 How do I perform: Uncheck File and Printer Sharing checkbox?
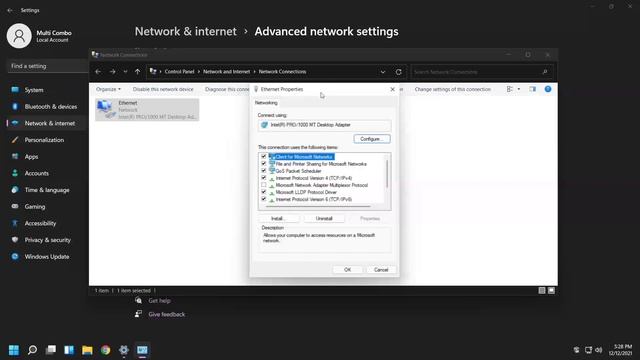coord(264,163)
